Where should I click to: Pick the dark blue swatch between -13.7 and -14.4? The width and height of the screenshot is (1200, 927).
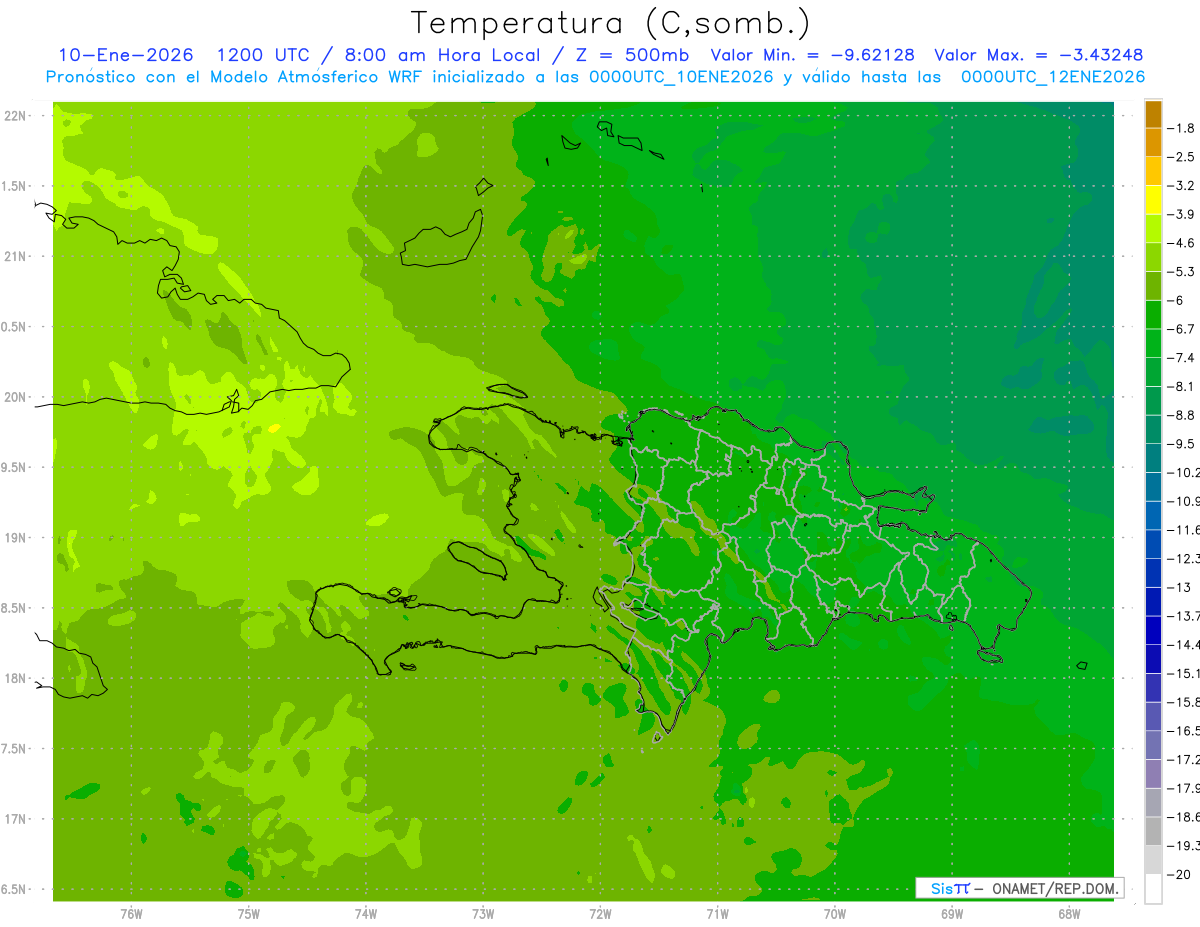pos(1153,630)
